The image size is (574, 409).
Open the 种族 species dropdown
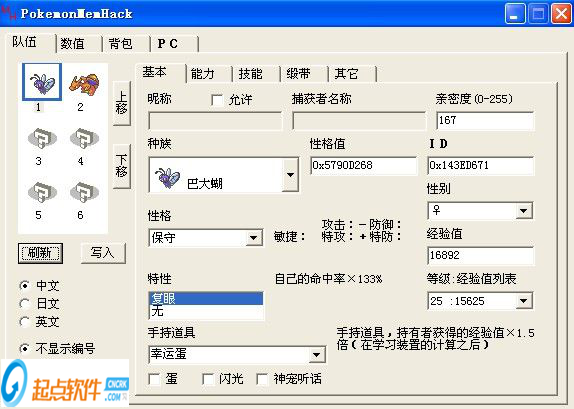pyautogui.click(x=290, y=175)
